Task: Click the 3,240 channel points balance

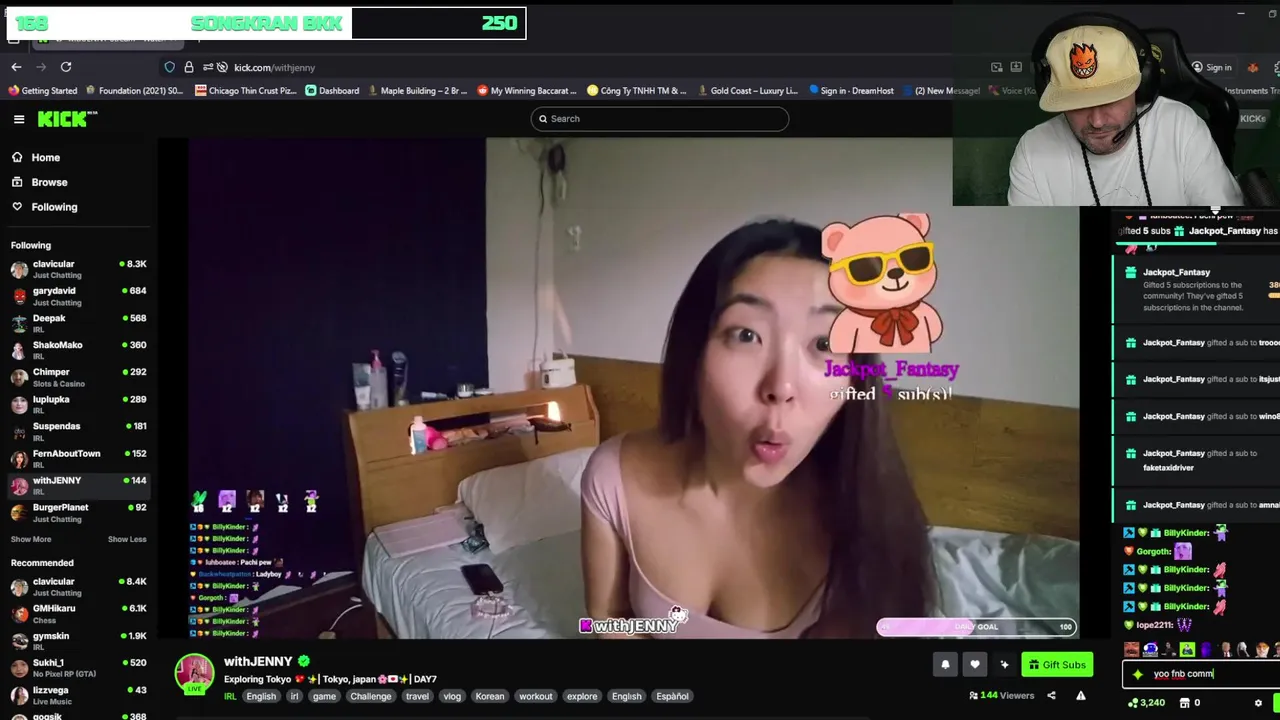Action: coord(1146,703)
